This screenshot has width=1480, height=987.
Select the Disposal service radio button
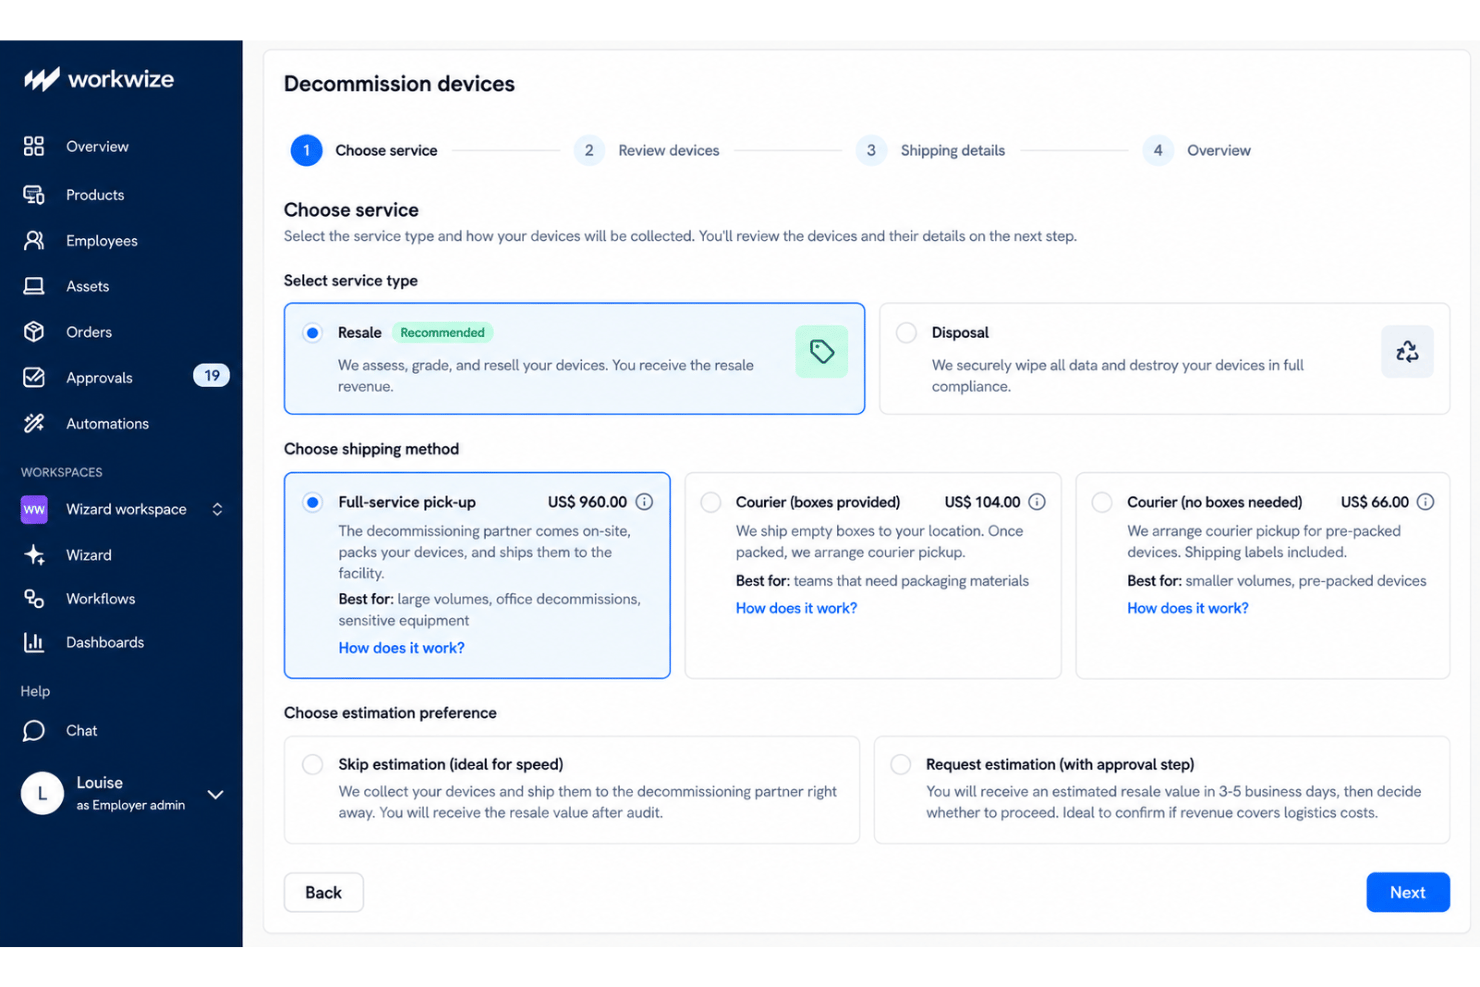[x=906, y=333]
